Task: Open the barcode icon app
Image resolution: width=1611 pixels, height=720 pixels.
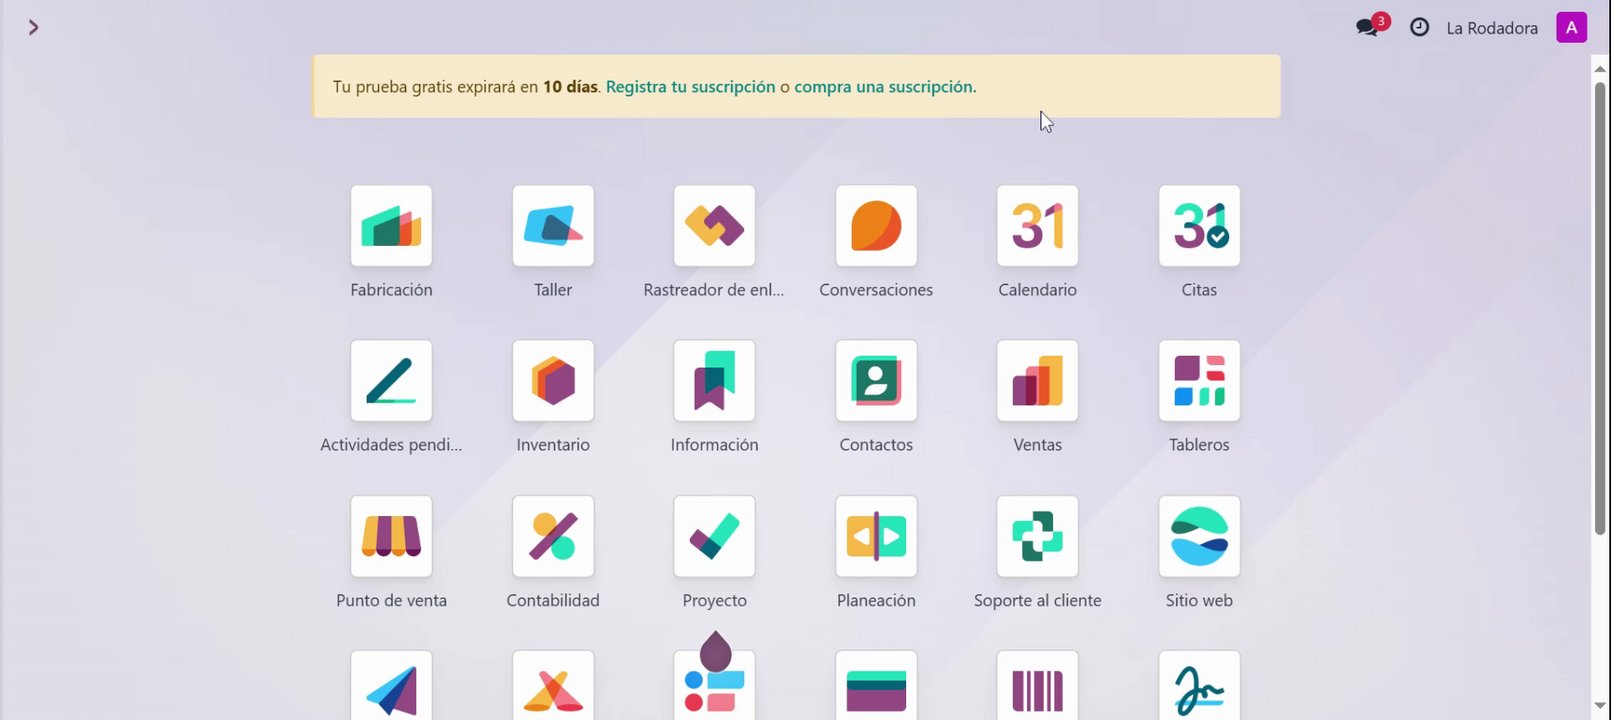Action: [x=1037, y=686]
